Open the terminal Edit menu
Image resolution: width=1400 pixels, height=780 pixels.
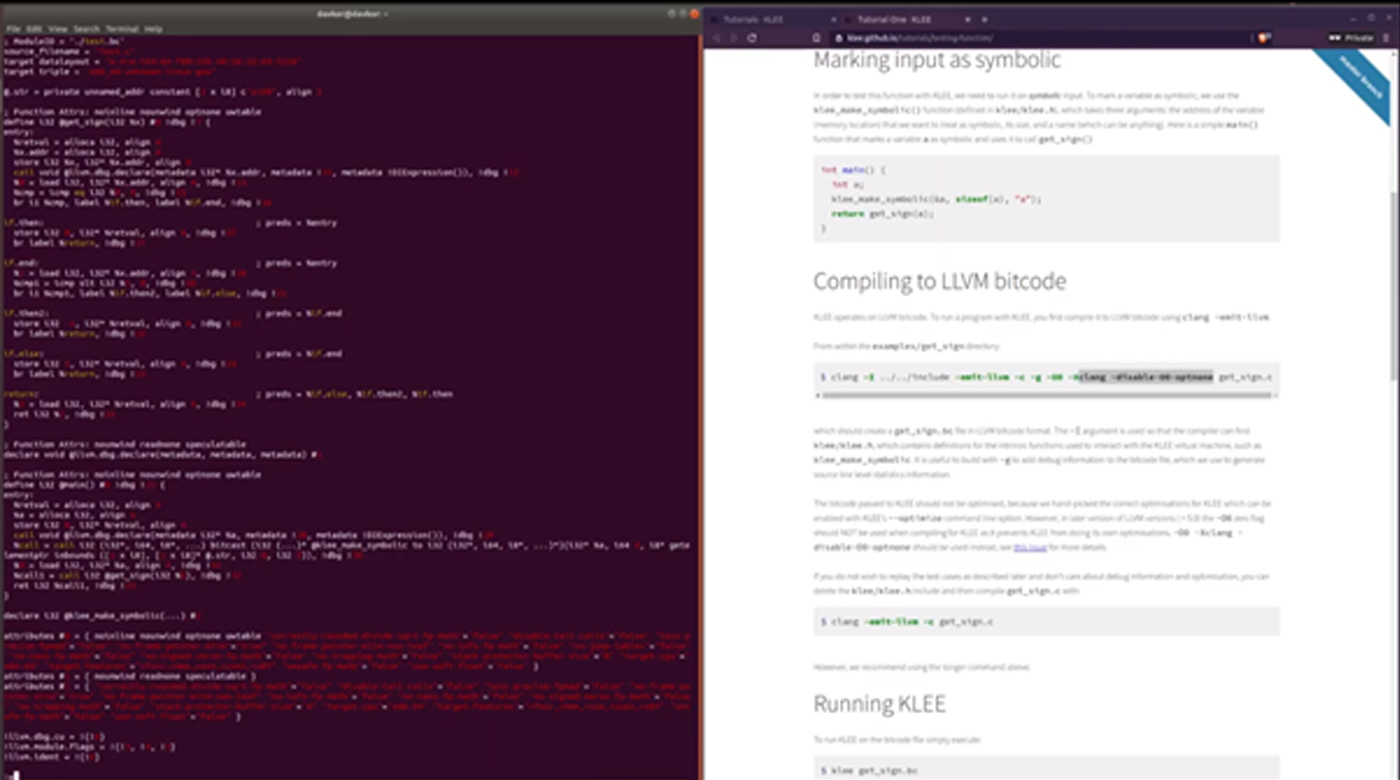tap(34, 29)
